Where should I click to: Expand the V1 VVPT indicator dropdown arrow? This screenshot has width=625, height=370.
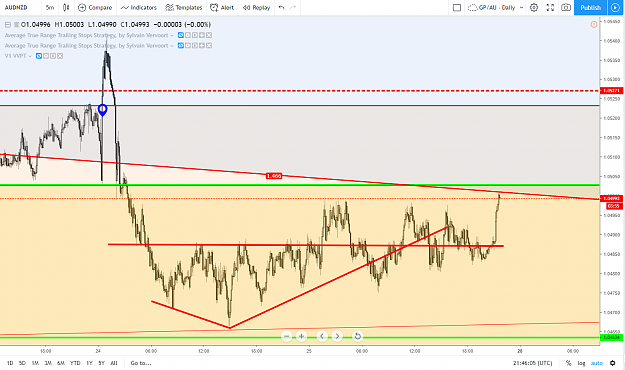(x=30, y=56)
